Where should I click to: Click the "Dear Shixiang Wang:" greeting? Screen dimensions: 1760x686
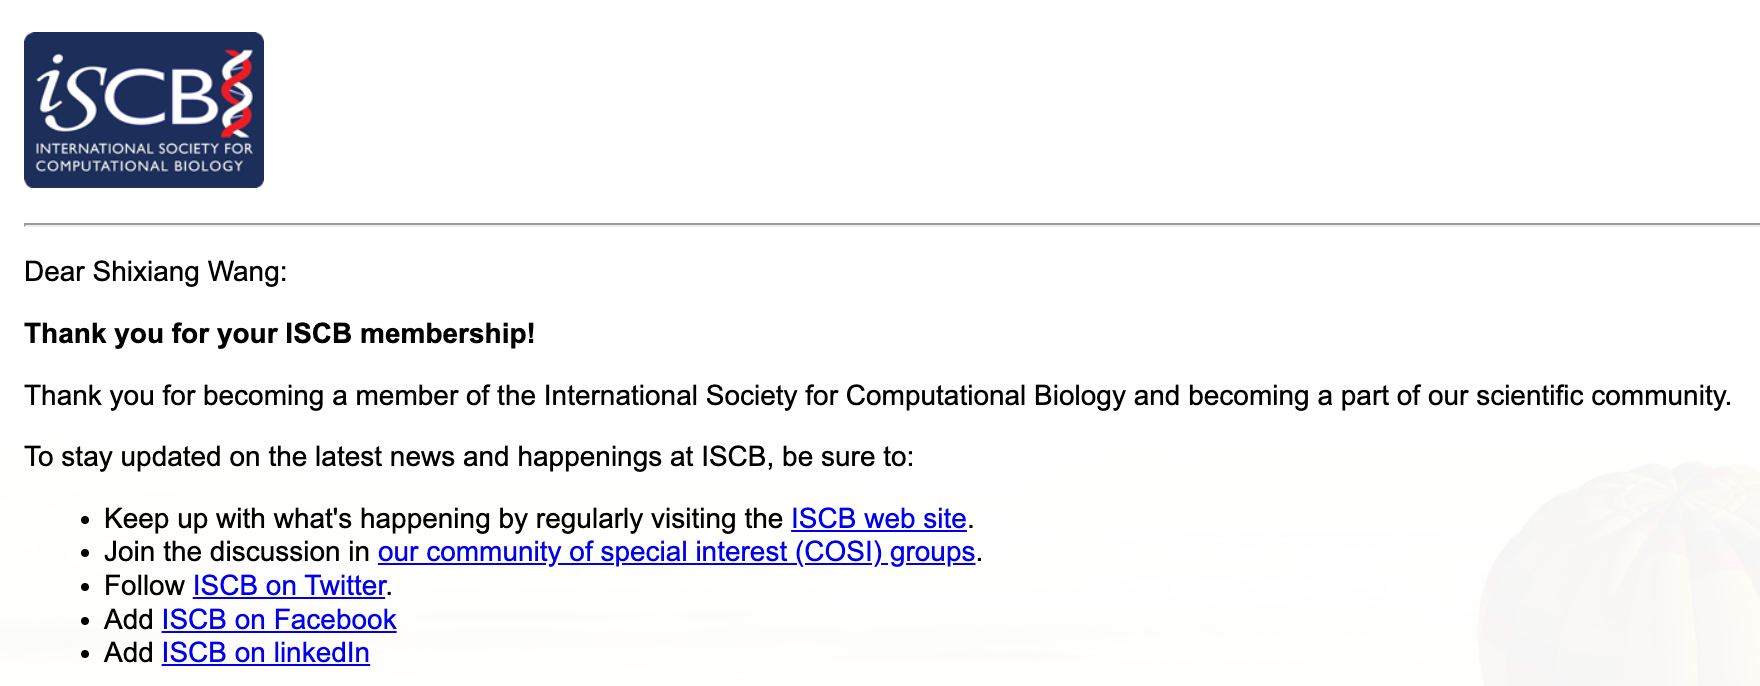[155, 272]
